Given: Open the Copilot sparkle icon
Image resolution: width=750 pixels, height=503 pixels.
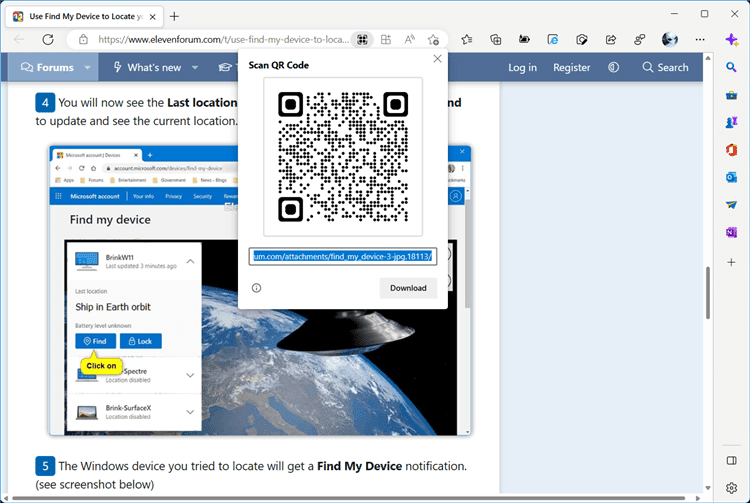Looking at the screenshot, I should [x=731, y=40].
